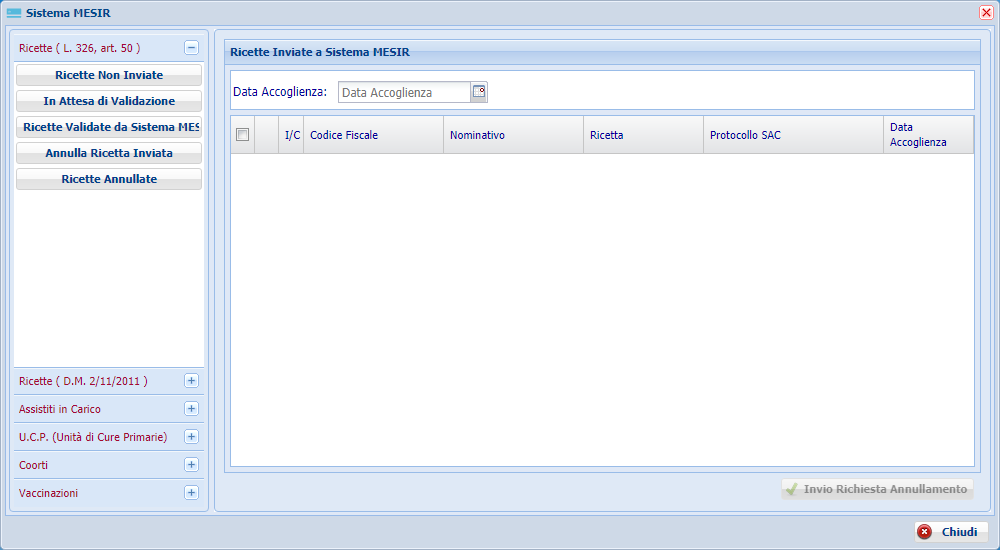1000x550 pixels.
Task: Open Ricette Annullate list
Action: (109, 179)
